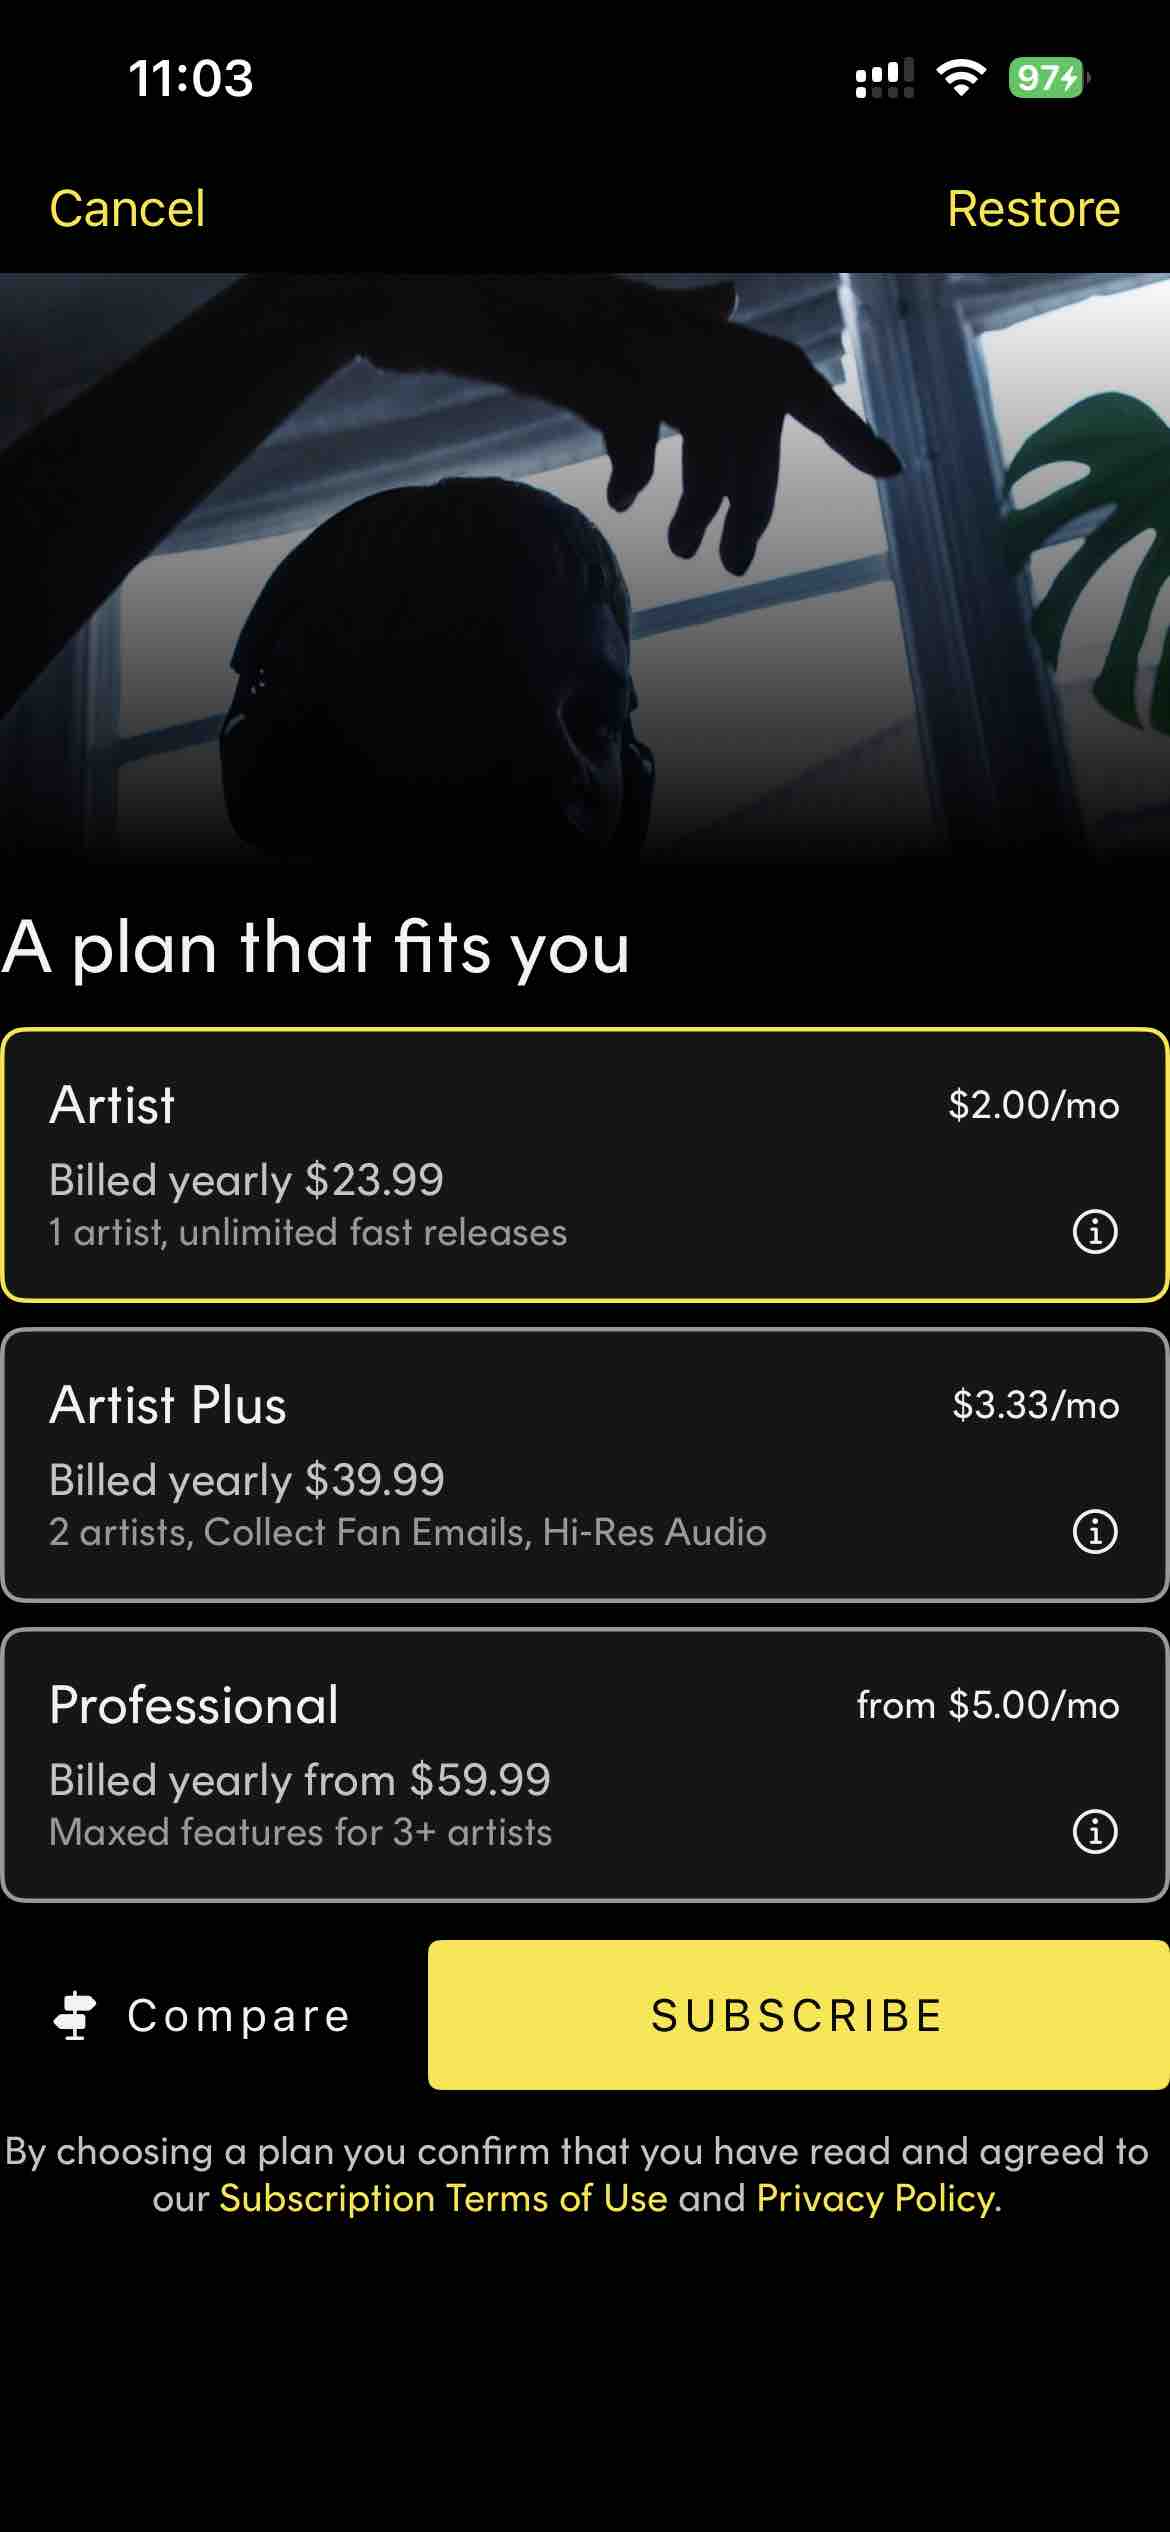Open Subscription Terms of Use link
1170x2532 pixels.
coord(443,2198)
